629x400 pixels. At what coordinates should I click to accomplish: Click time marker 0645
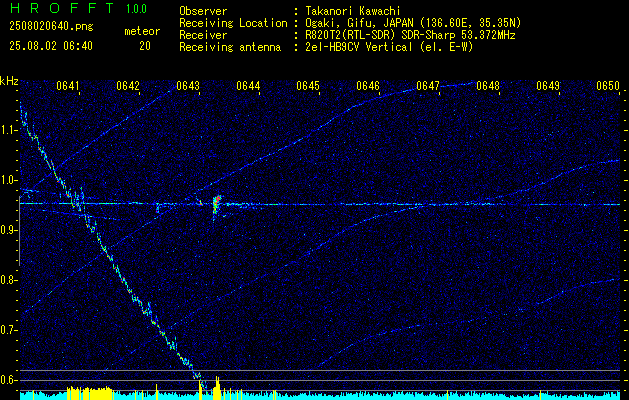pos(308,86)
